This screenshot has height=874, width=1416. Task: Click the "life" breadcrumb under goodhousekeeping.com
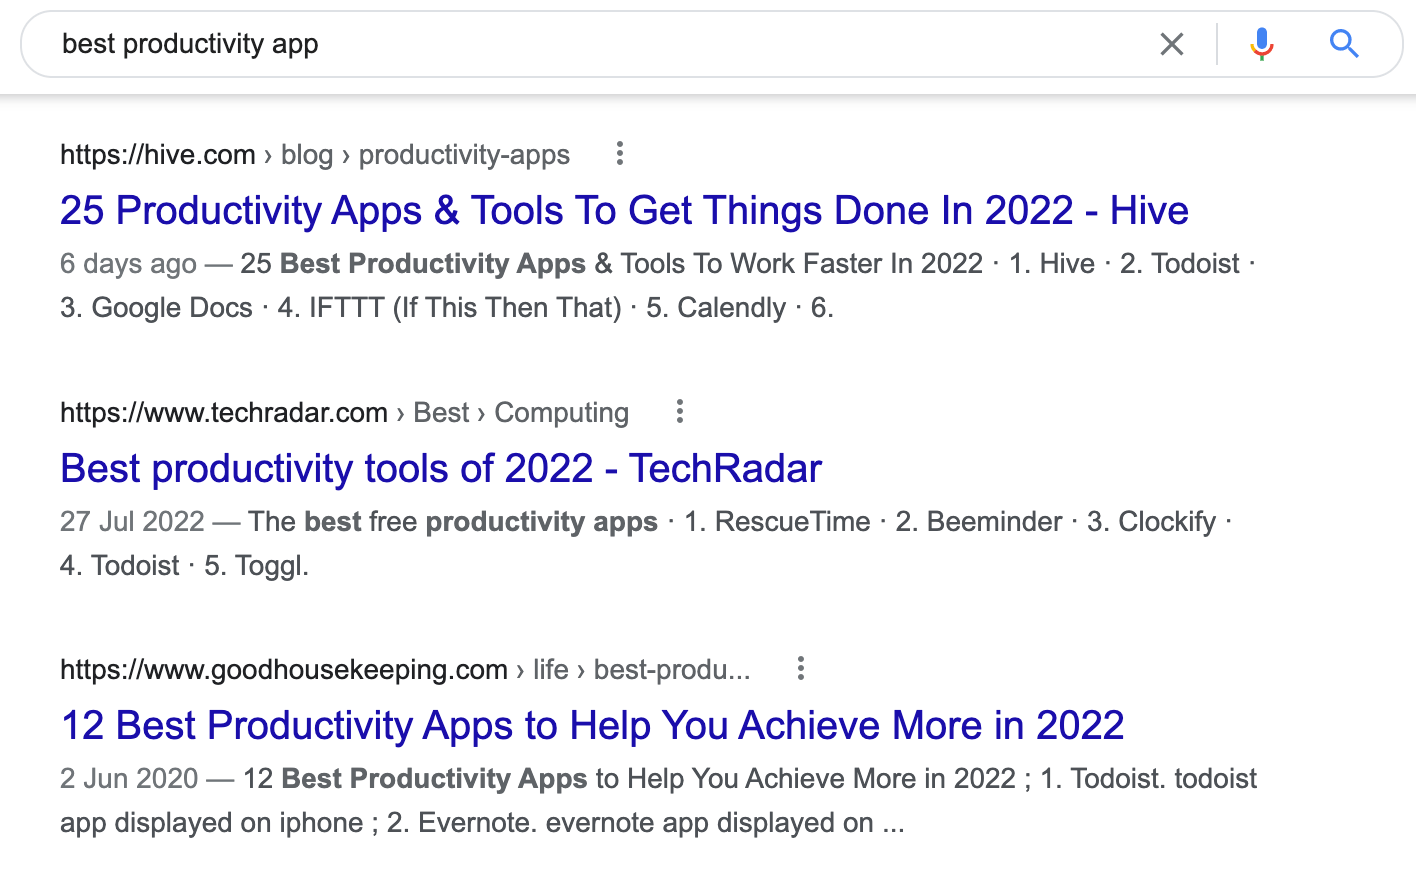(552, 669)
